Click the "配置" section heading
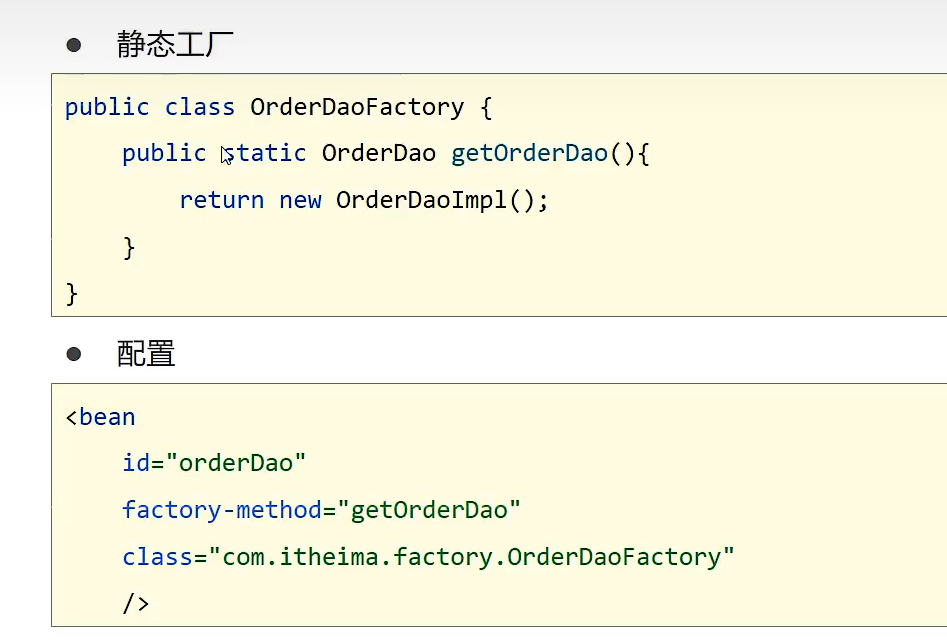This screenshot has height=643, width=947. [x=146, y=353]
